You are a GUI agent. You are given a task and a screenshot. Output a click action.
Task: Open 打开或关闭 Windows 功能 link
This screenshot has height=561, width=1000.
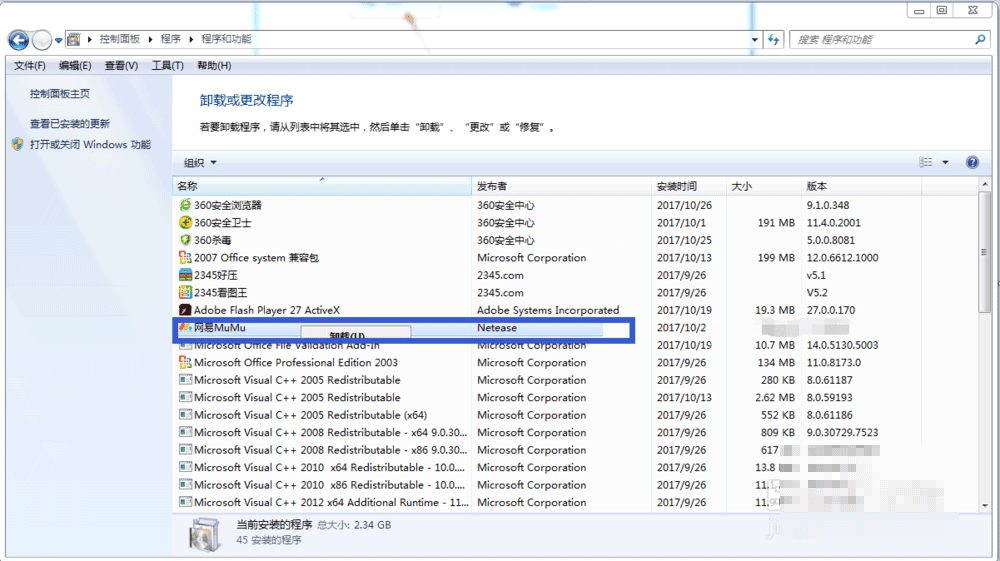pyautogui.click(x=90, y=145)
